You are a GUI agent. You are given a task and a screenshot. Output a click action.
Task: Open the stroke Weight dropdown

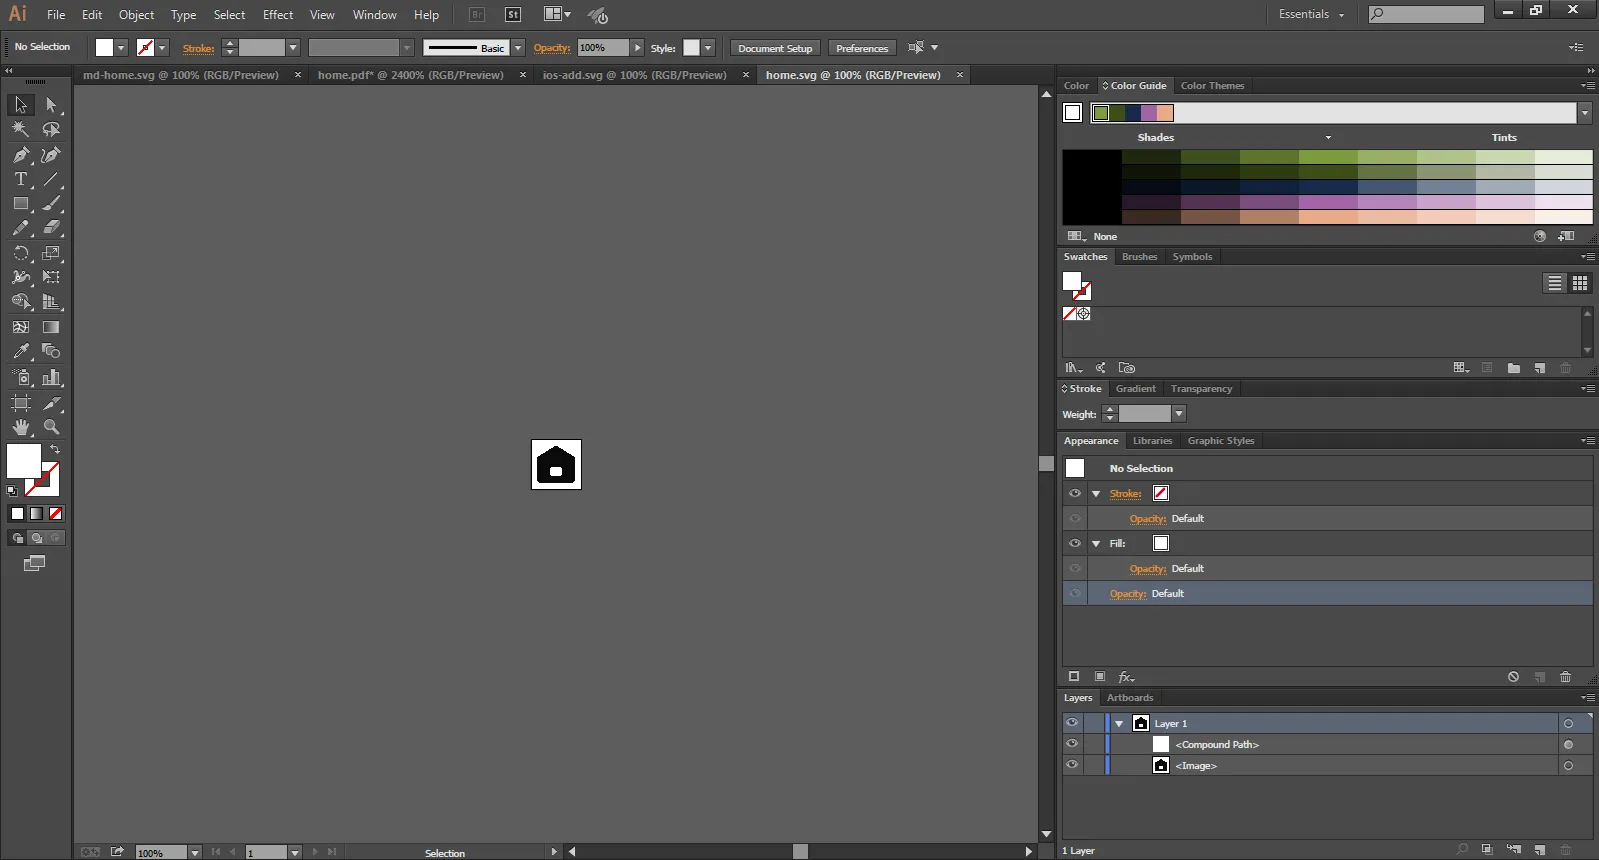click(x=1179, y=414)
